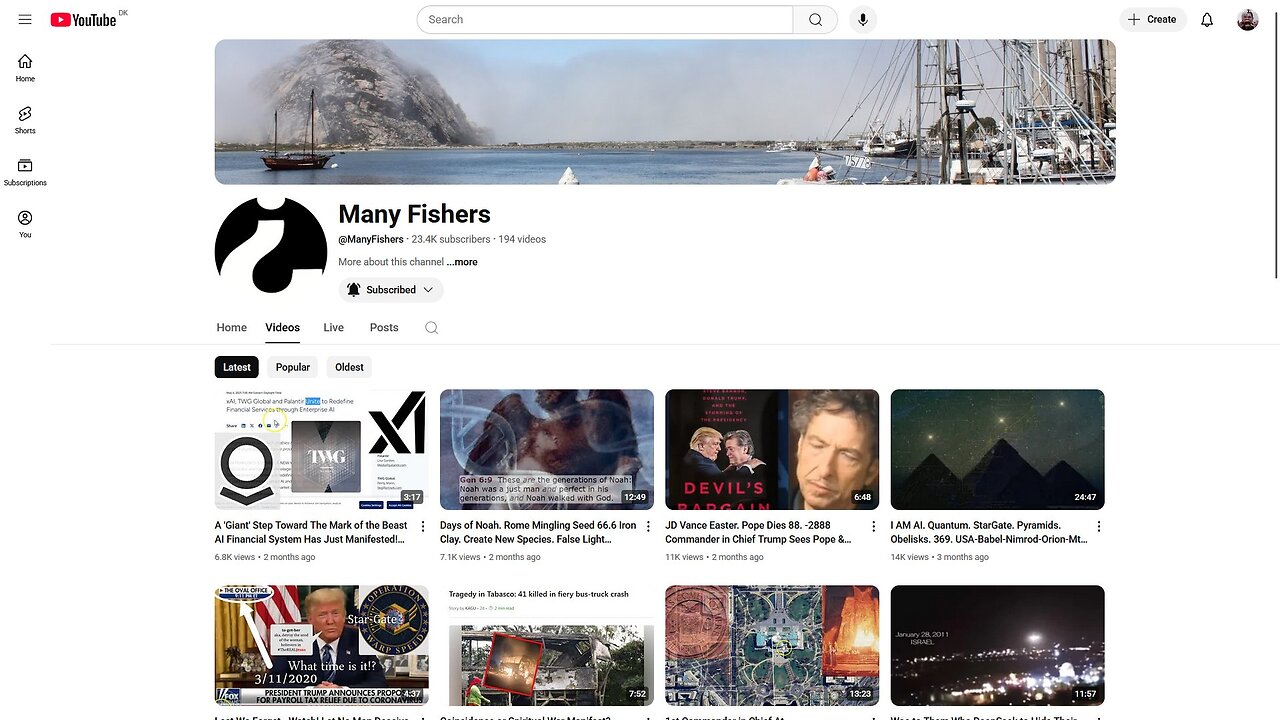The width and height of the screenshot is (1280, 720).
Task: Open 'A Giant Step Toward The Mark' title
Action: [311, 532]
